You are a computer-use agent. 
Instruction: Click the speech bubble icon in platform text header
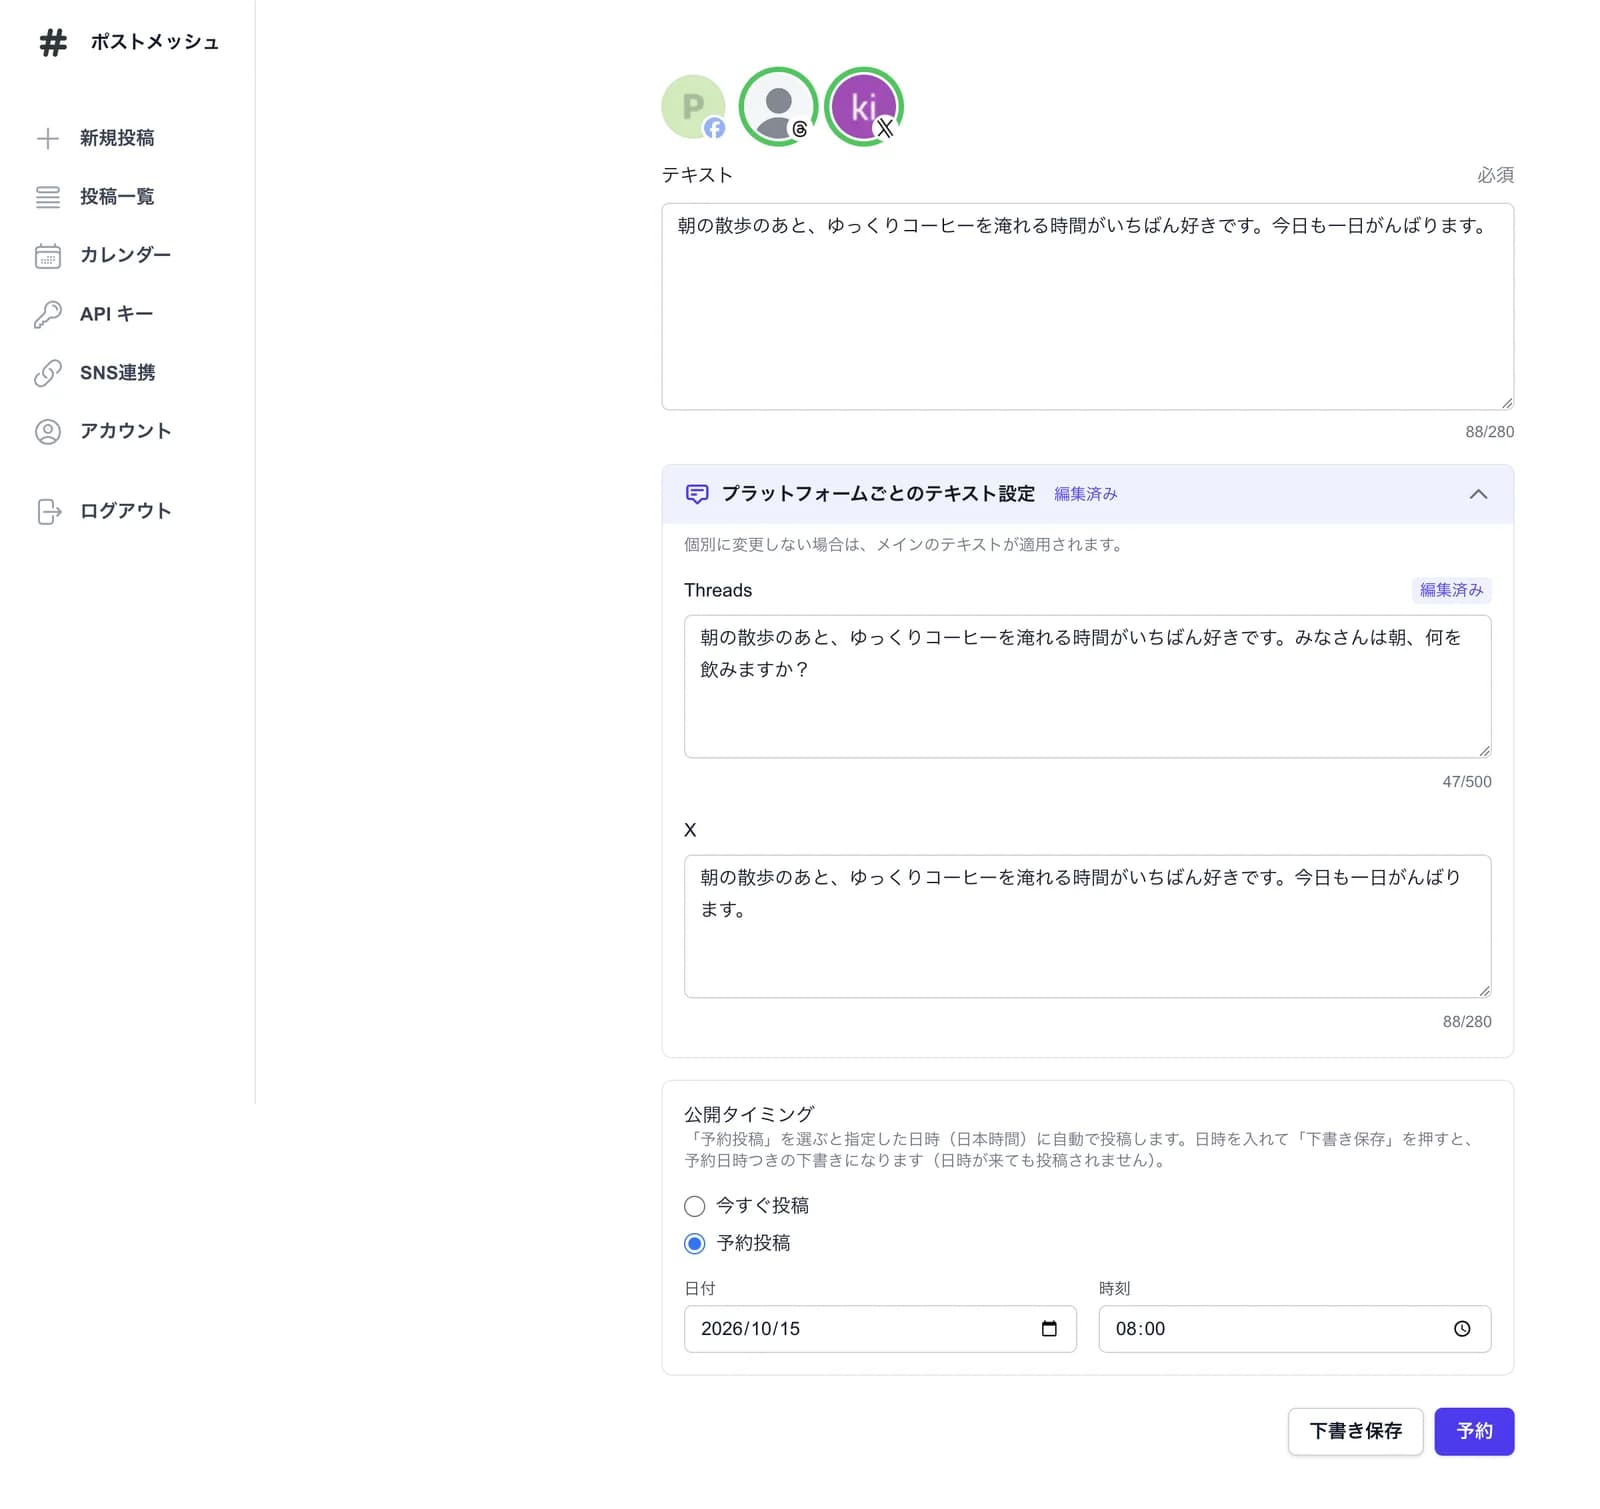click(x=697, y=494)
